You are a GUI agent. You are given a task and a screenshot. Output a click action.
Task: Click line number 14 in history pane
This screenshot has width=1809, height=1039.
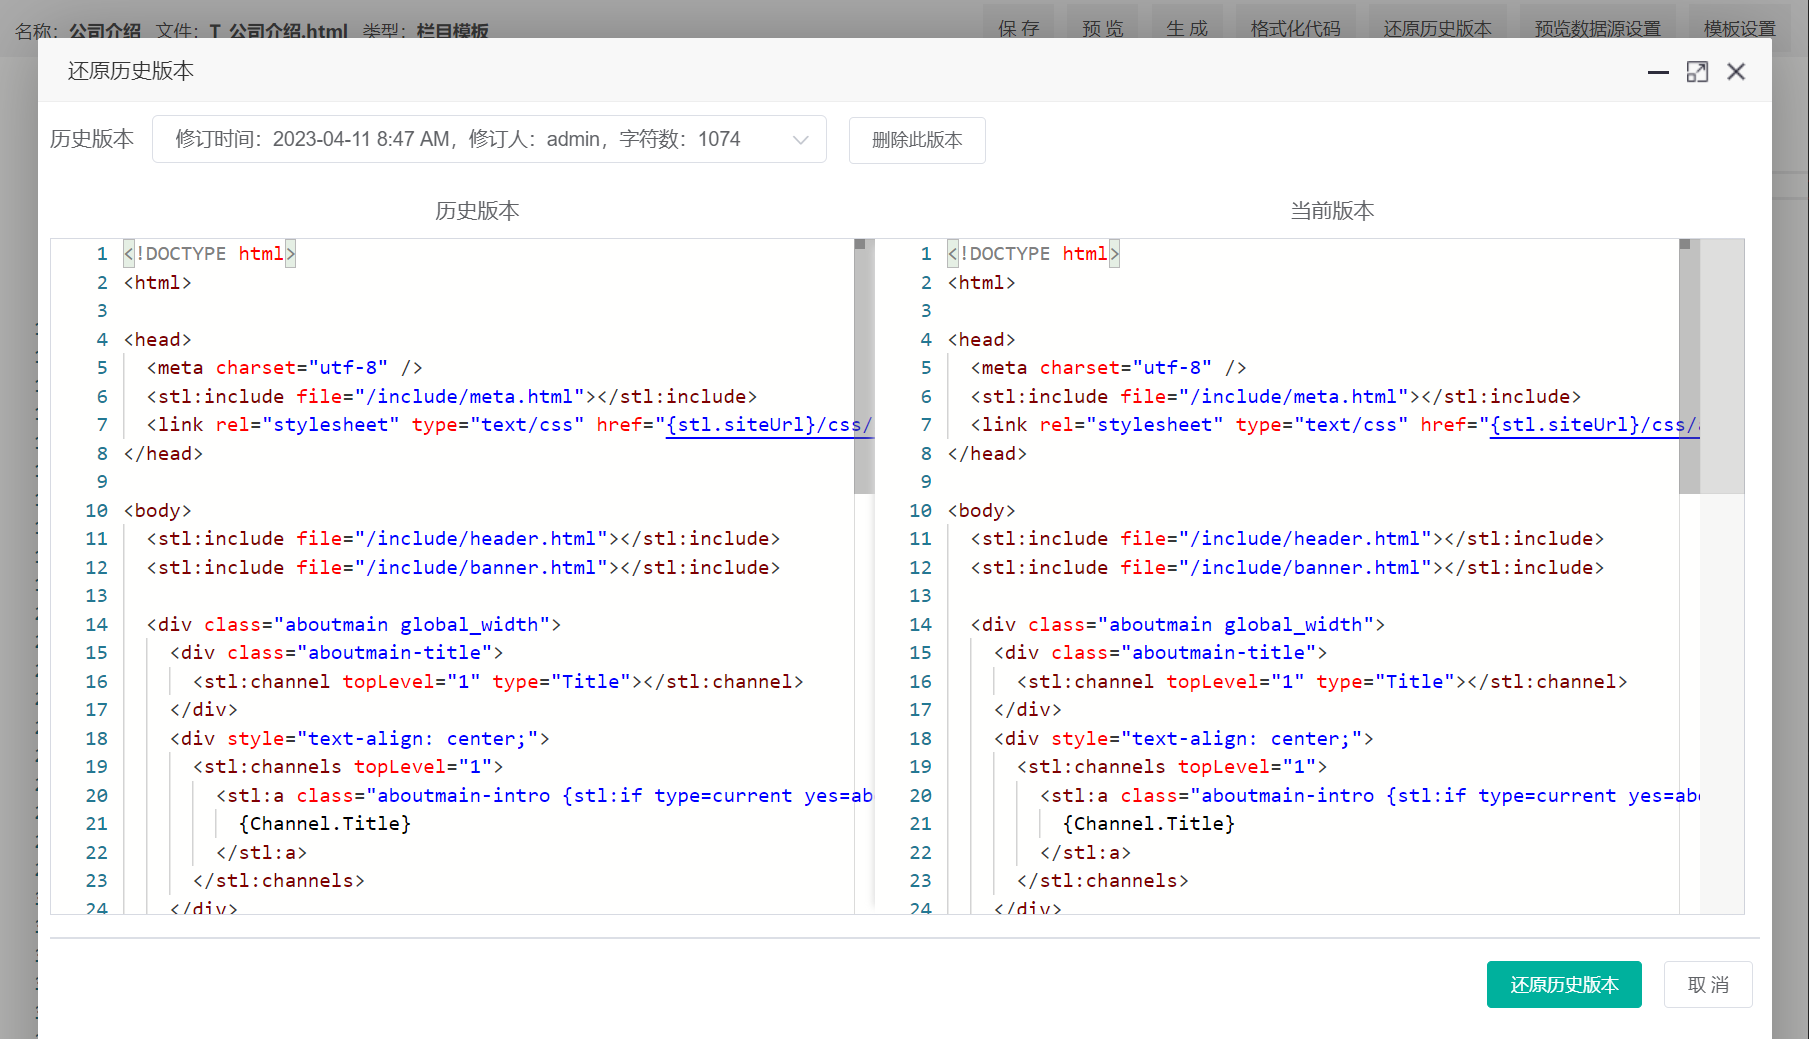96,625
